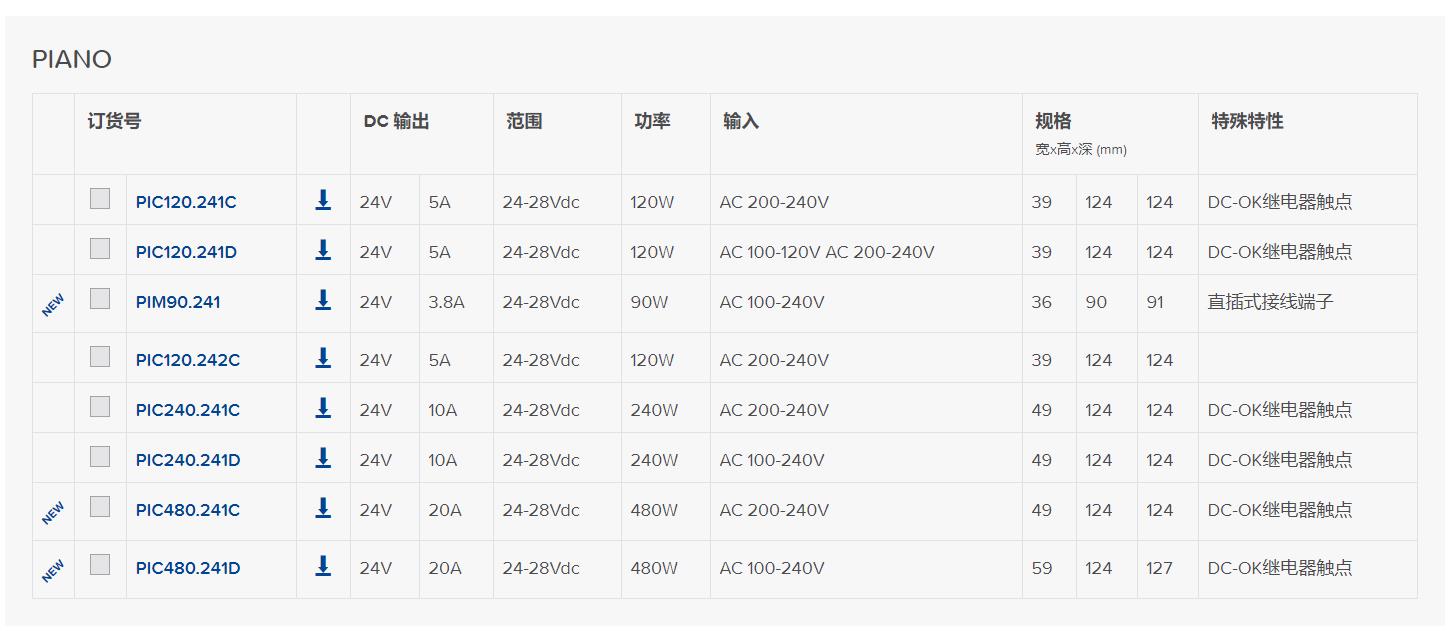Enable checkbox for PIC480.241D
The height and width of the screenshot is (631, 1454).
click(x=100, y=565)
